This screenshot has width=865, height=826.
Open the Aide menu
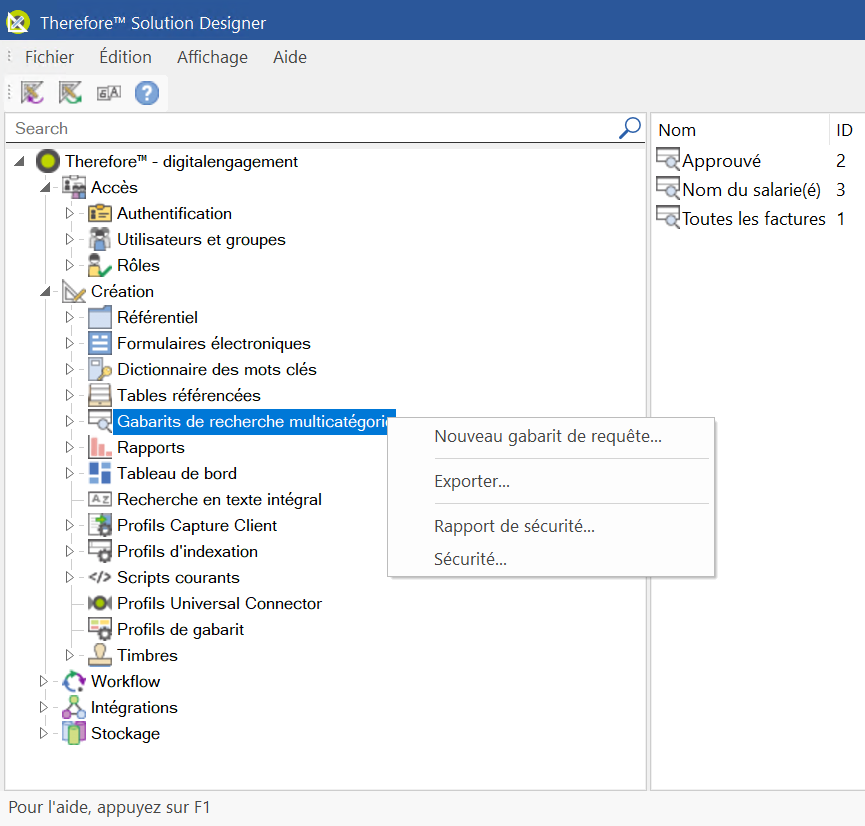pos(290,57)
